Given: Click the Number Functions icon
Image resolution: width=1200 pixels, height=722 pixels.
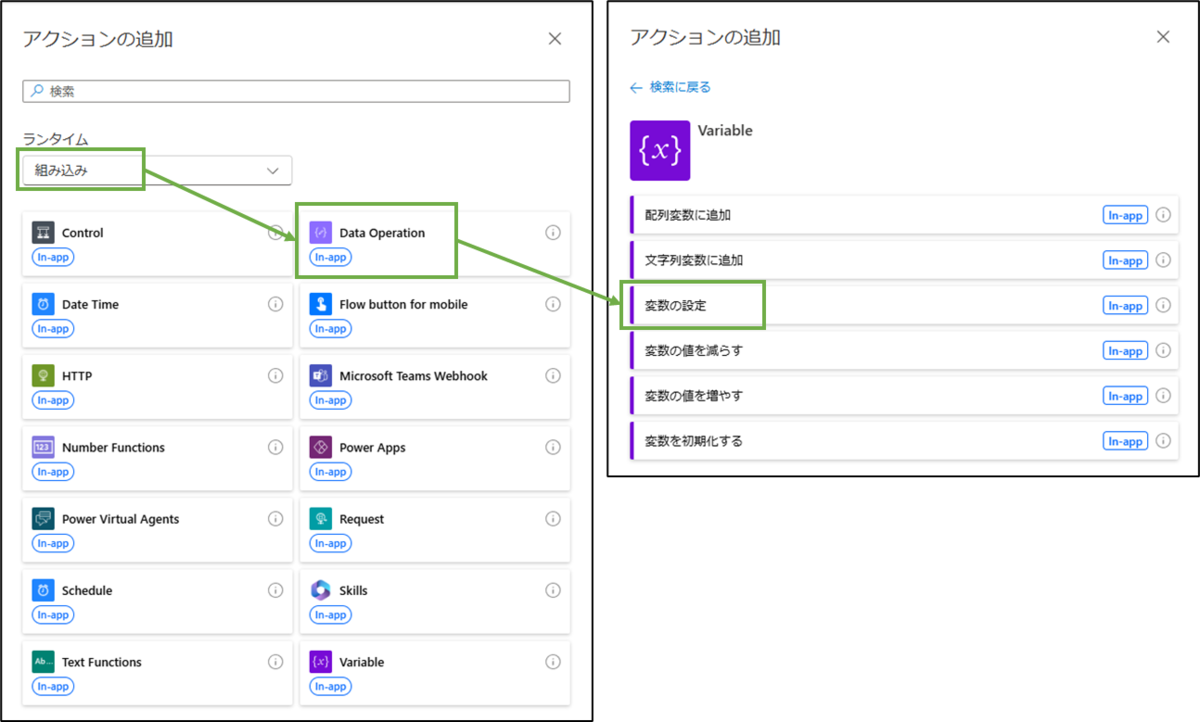Looking at the screenshot, I should pyautogui.click(x=43, y=447).
